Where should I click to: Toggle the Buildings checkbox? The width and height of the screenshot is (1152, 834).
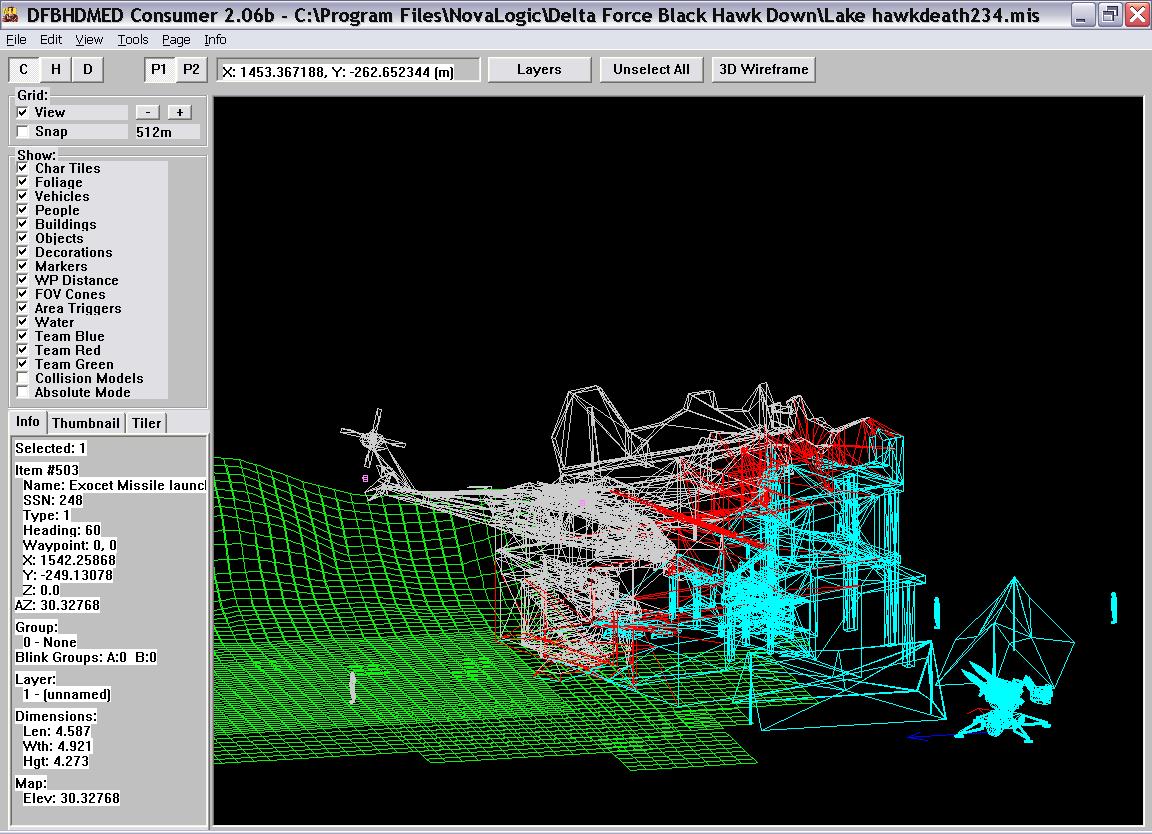point(23,224)
